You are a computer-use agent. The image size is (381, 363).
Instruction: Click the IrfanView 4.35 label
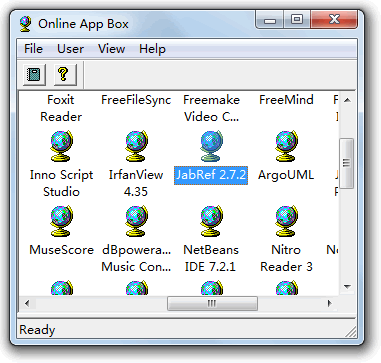click(136, 183)
